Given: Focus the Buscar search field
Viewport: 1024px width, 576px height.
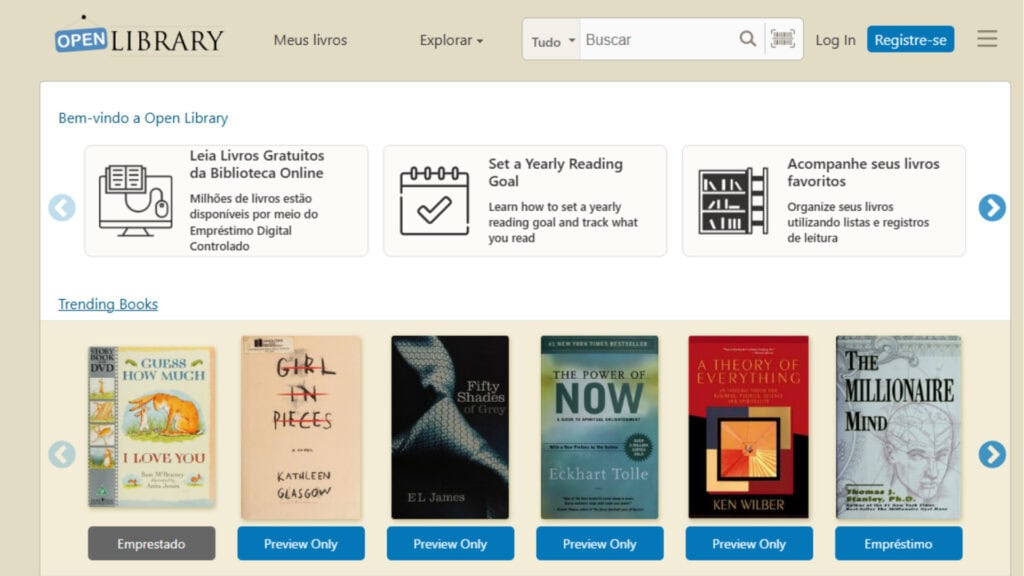Looking at the screenshot, I should coord(658,40).
